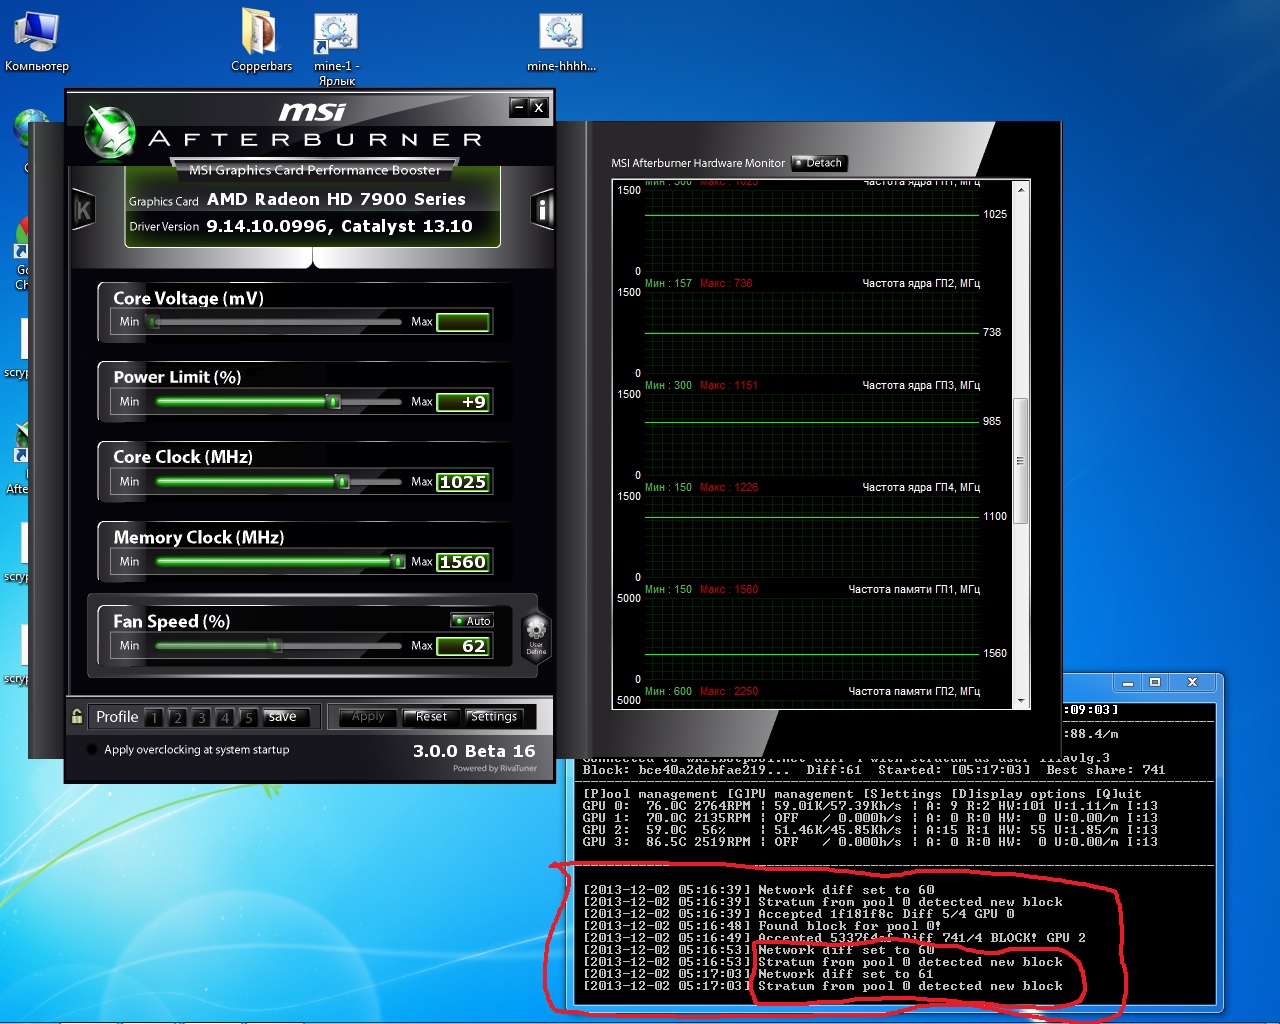This screenshot has width=1280, height=1024.
Task: Select profile slot 5
Action: point(248,717)
